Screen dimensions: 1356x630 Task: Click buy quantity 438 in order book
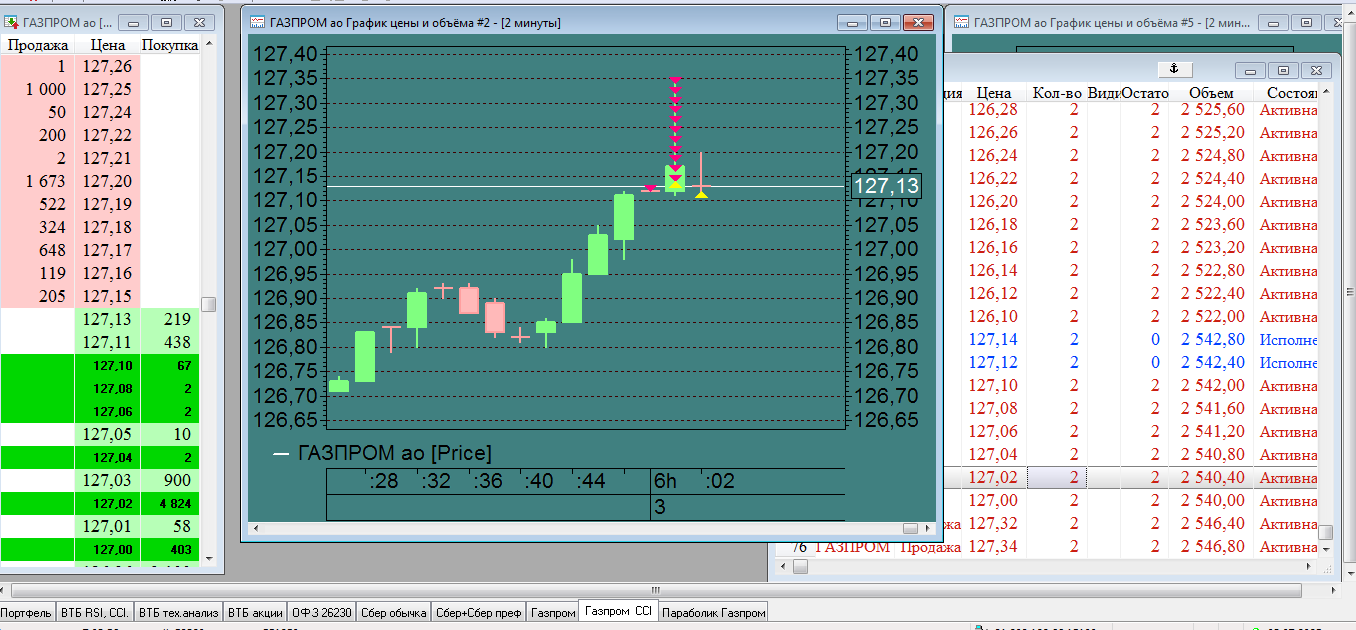[170, 342]
